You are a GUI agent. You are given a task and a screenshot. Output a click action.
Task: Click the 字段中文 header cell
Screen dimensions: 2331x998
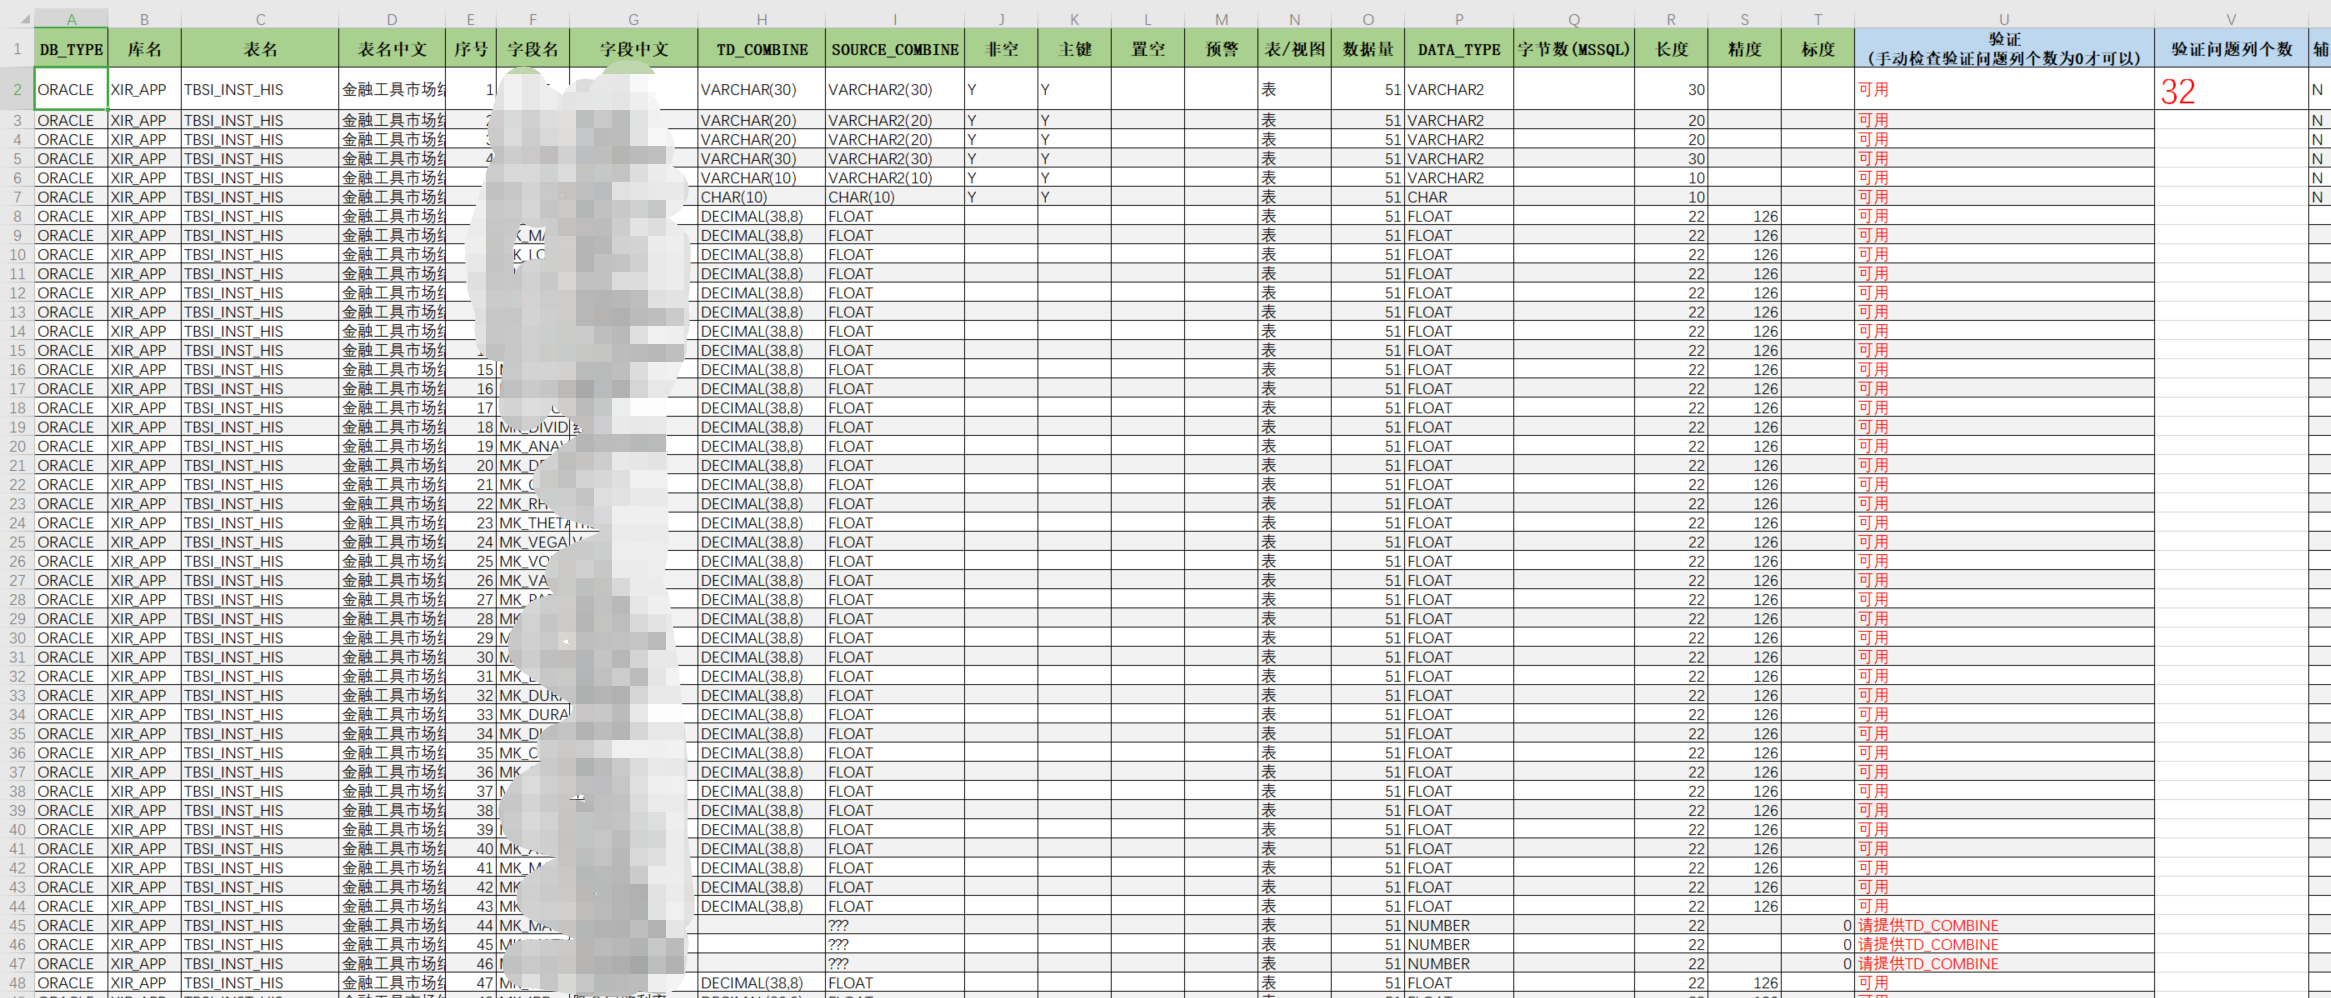coord(633,48)
